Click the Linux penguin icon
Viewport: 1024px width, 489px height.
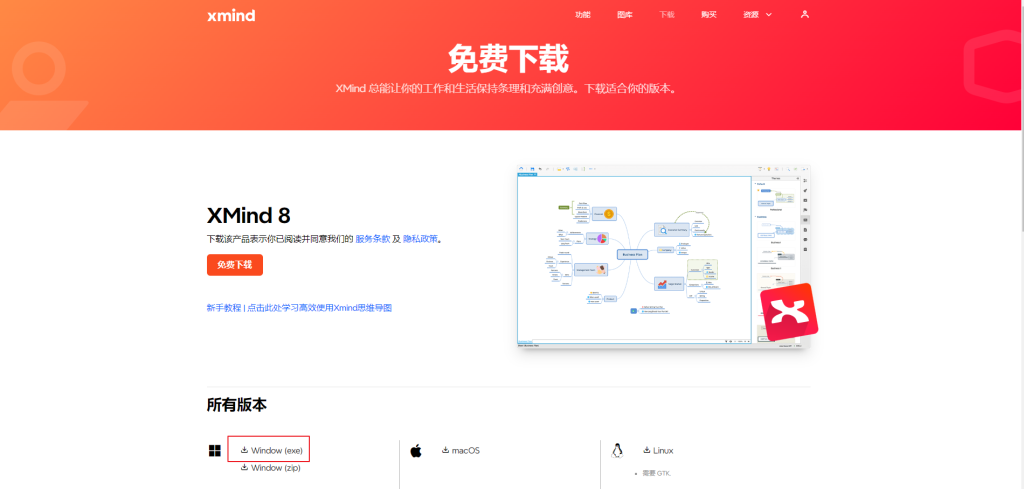pyautogui.click(x=616, y=450)
